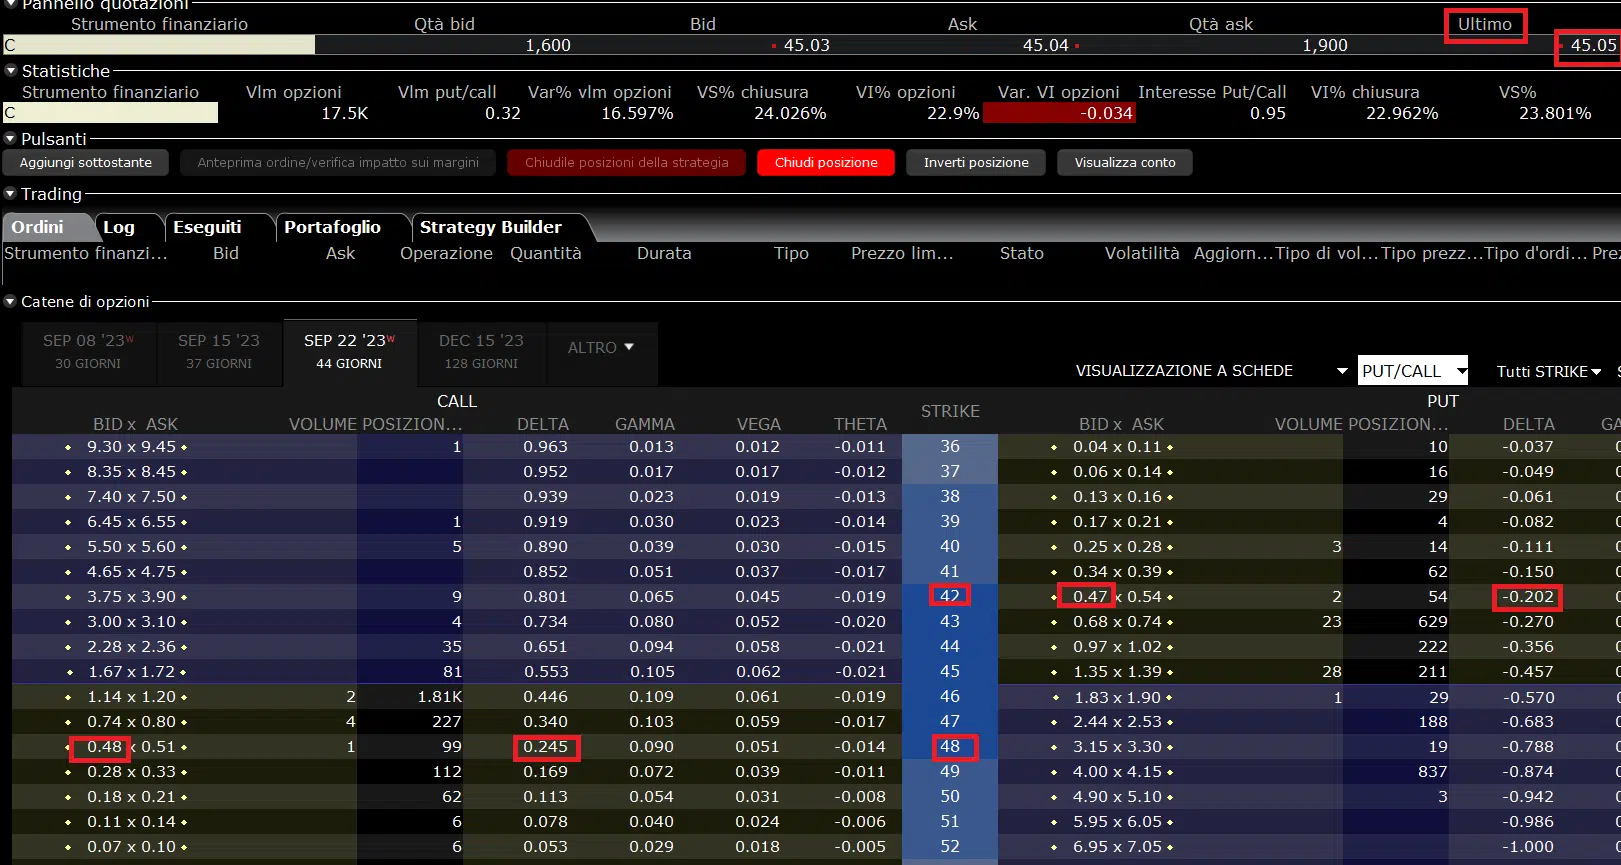Select the SEP 08 '23 expiration tab
Screen dimensions: 1621x865
click(88, 351)
